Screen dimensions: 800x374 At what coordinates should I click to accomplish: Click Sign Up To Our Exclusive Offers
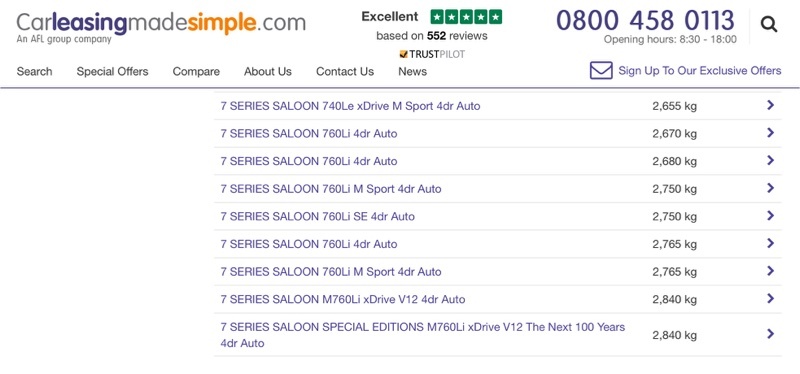click(699, 70)
